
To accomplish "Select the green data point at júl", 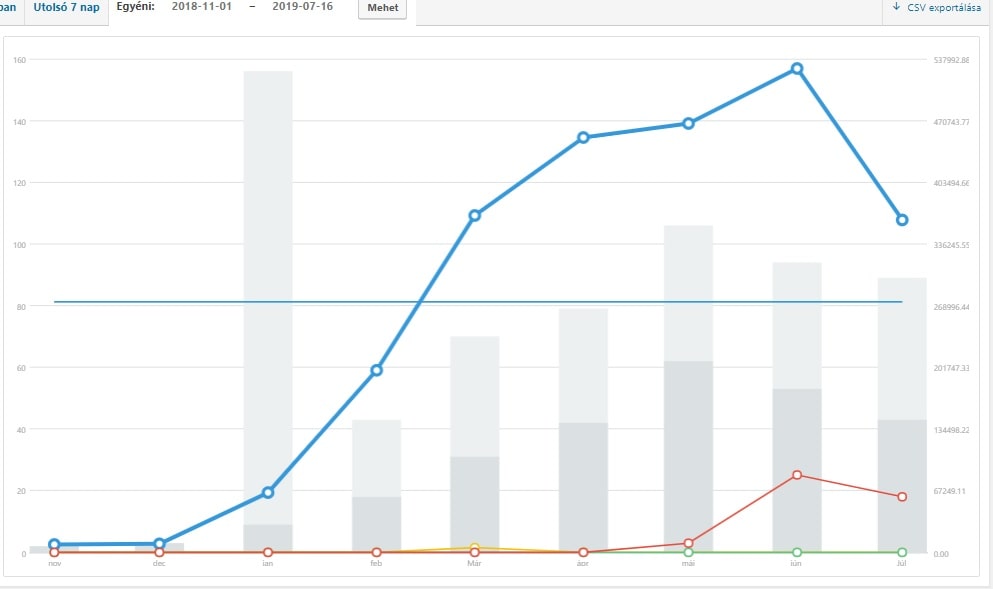I will coord(901,551).
